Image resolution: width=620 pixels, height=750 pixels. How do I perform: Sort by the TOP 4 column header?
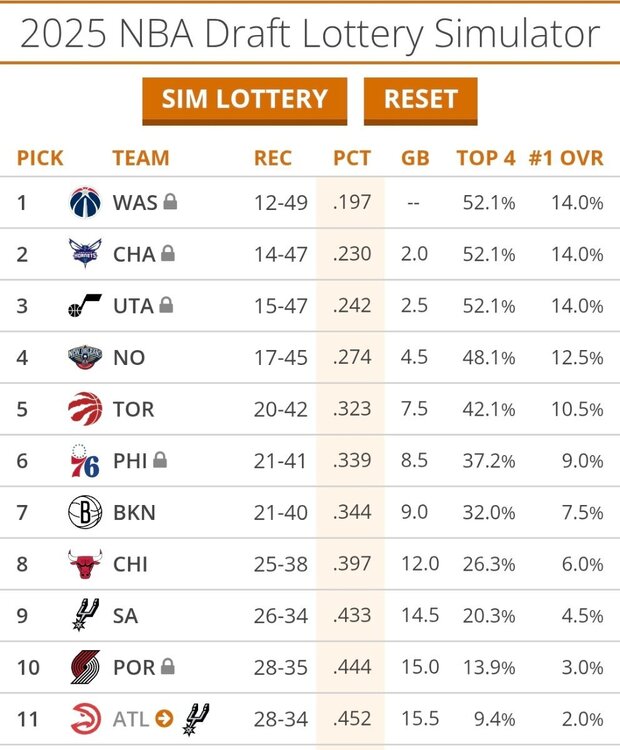click(486, 158)
